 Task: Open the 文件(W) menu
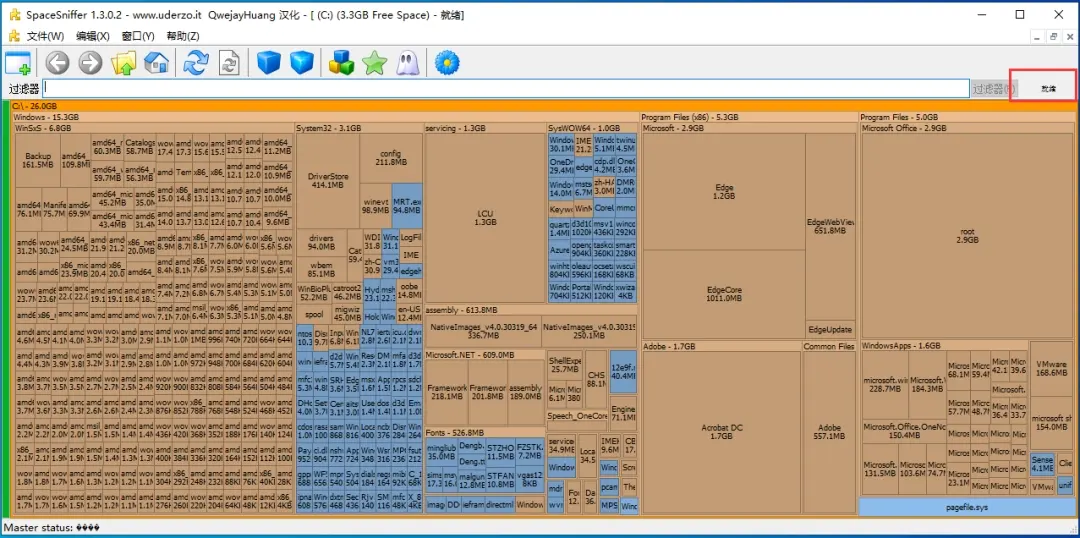click(45, 37)
